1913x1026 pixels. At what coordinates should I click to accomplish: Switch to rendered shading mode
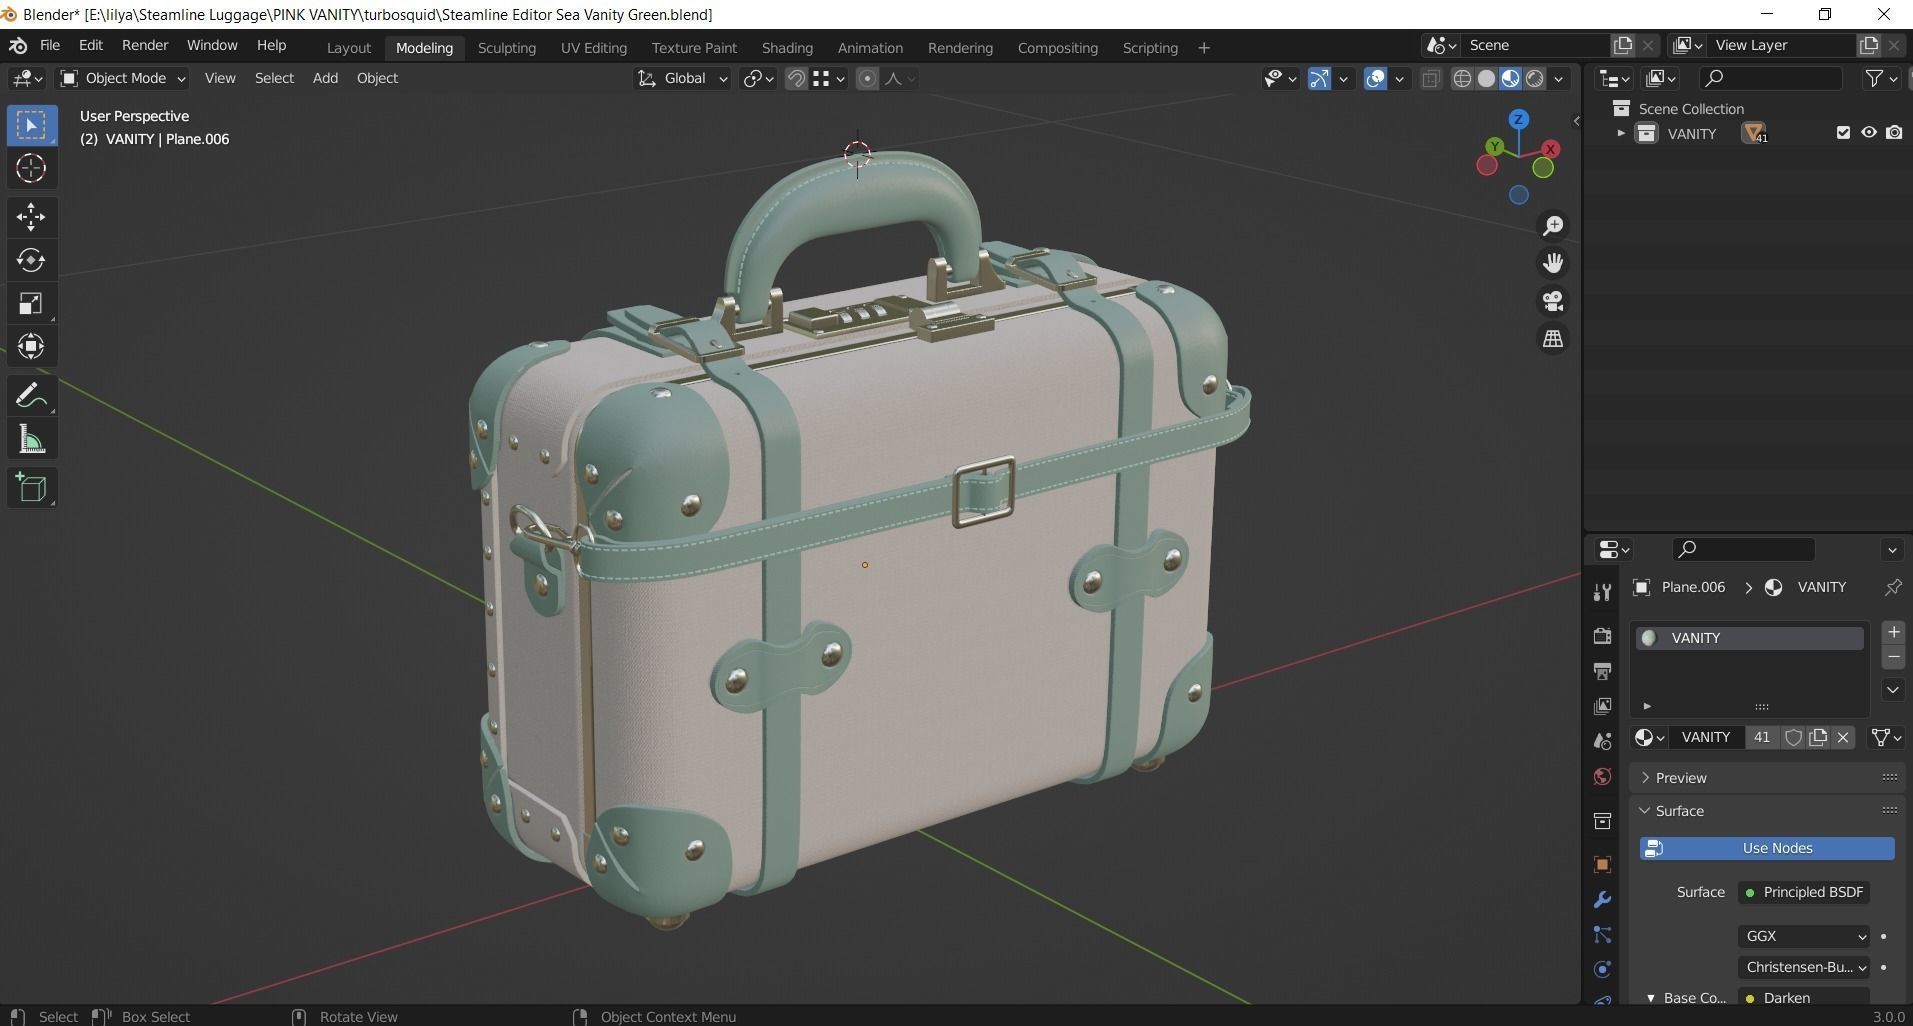coord(1535,79)
